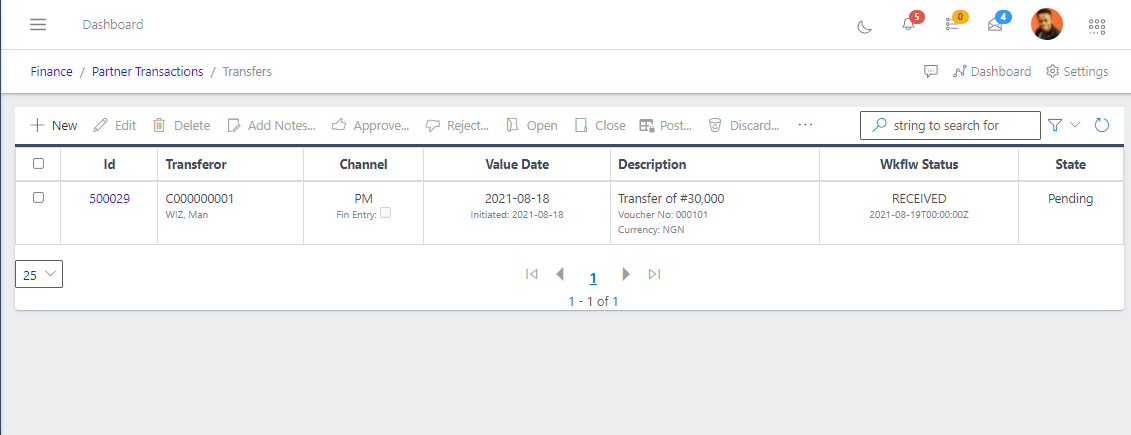Click the New transfer button

pos(53,126)
